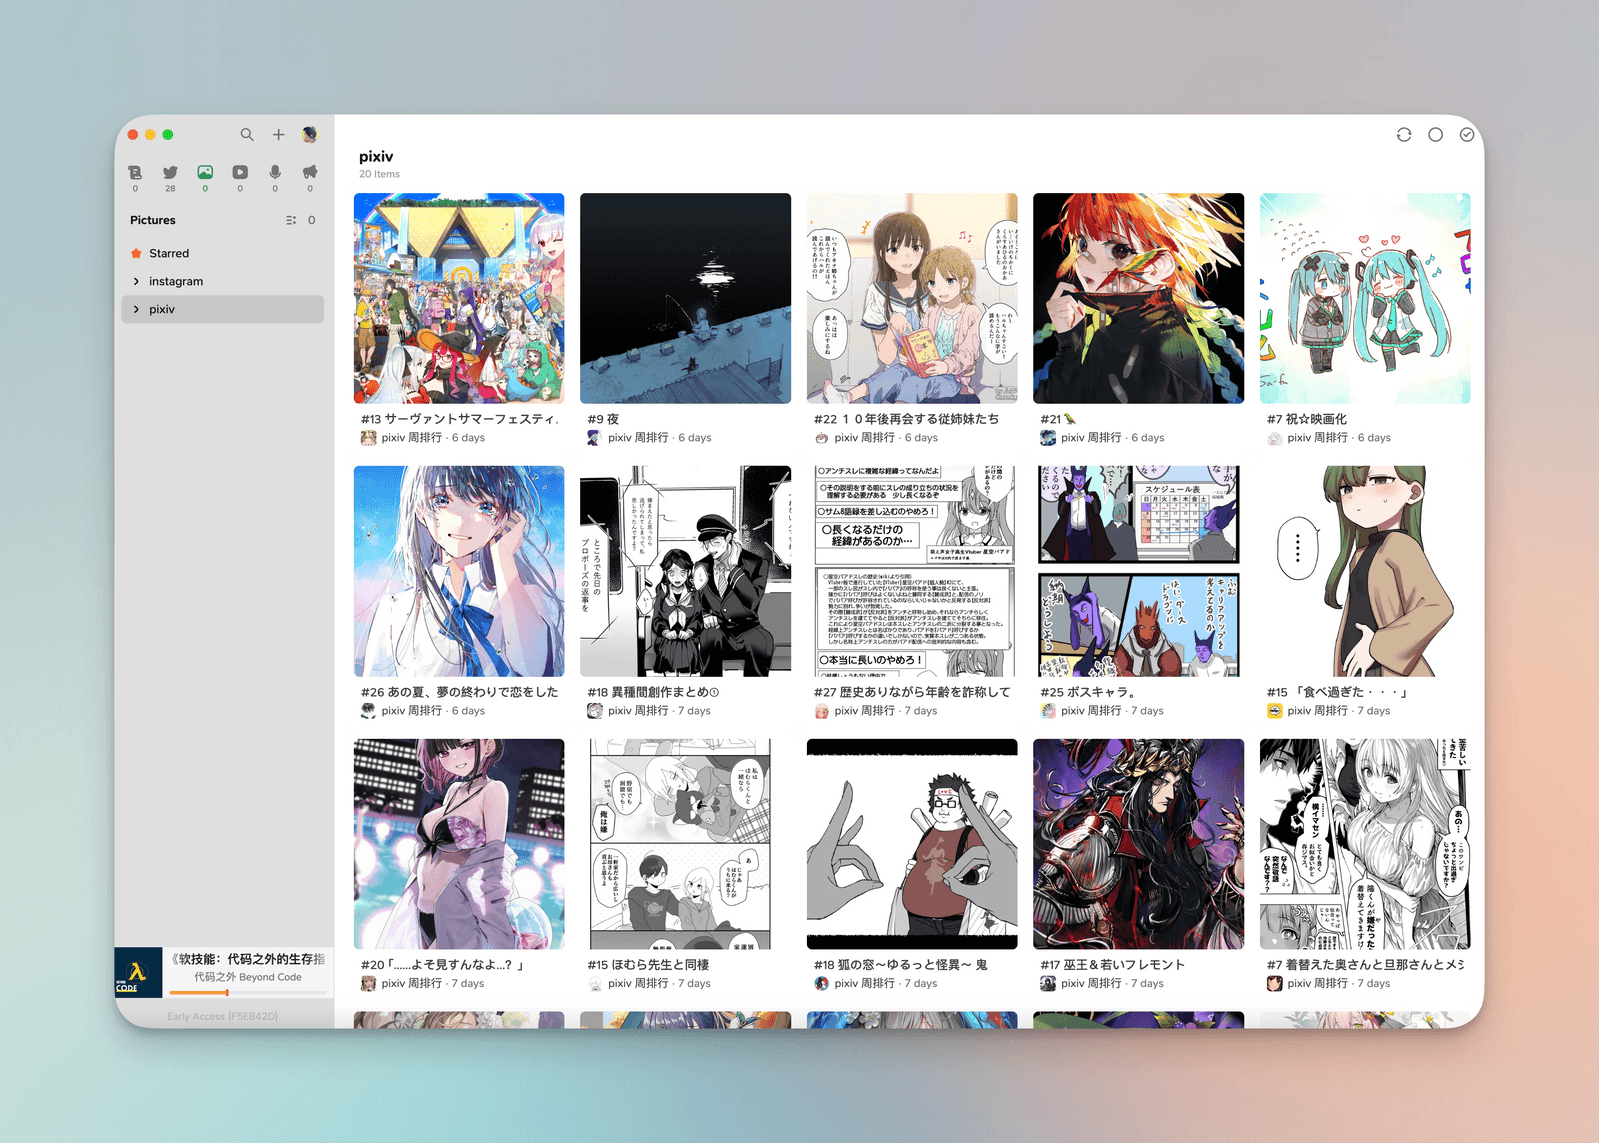
Task: Open the user profile avatar
Action: pos(310,134)
